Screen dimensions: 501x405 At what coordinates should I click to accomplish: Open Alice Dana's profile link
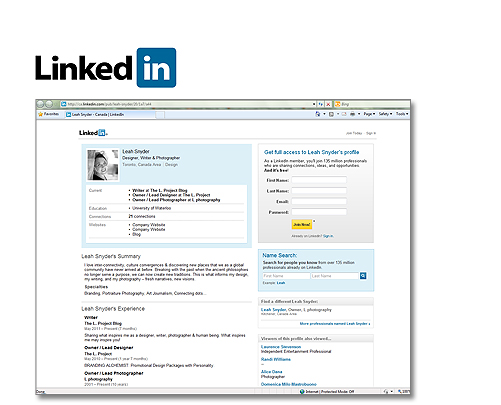point(271,372)
